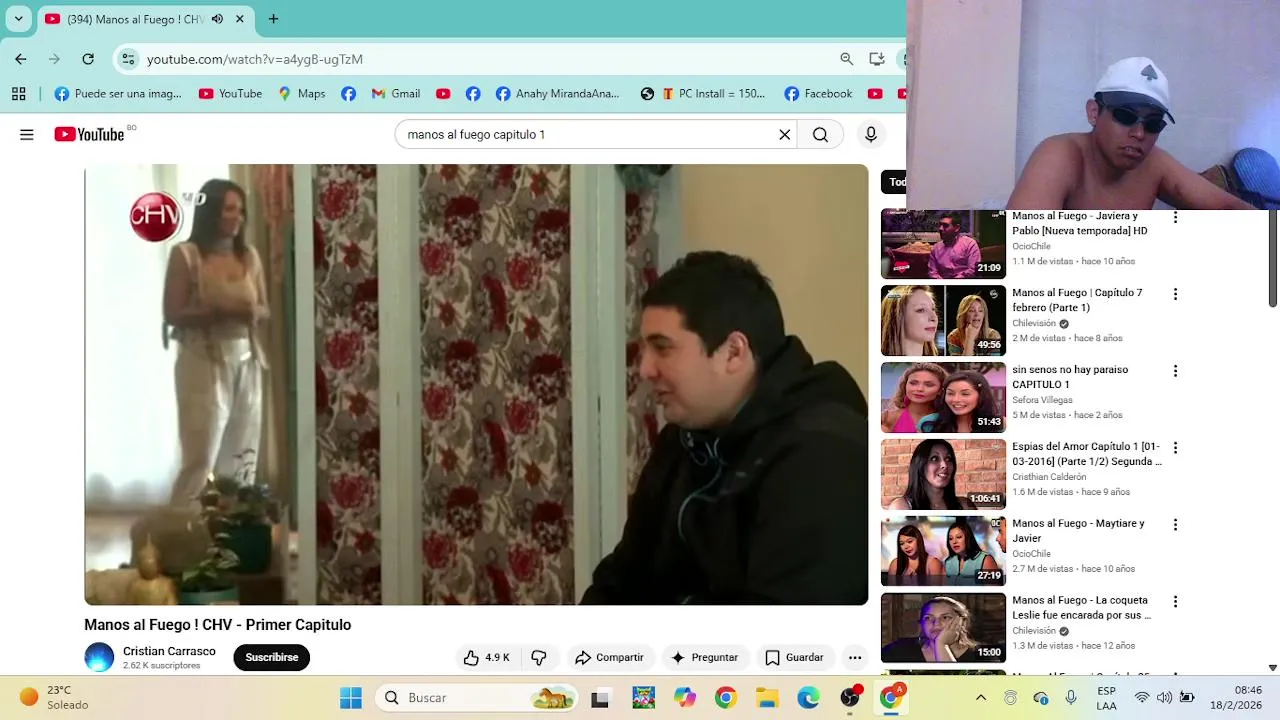Click install app icon in address bar
1280x720 pixels.
[877, 59]
